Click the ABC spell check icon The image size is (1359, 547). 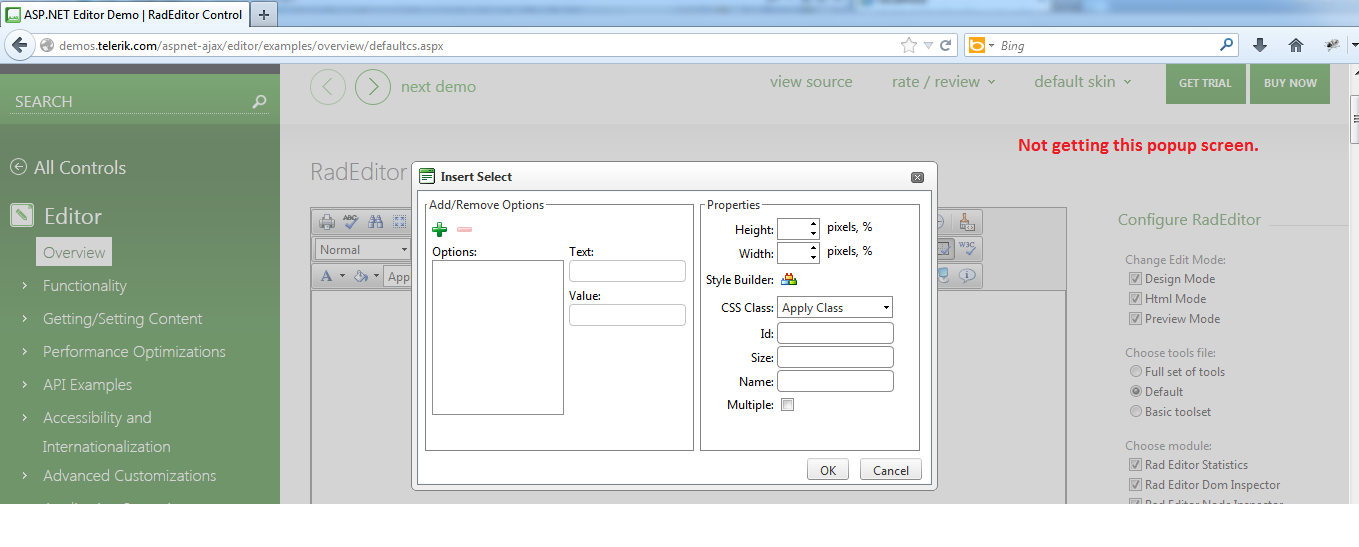pos(351,222)
